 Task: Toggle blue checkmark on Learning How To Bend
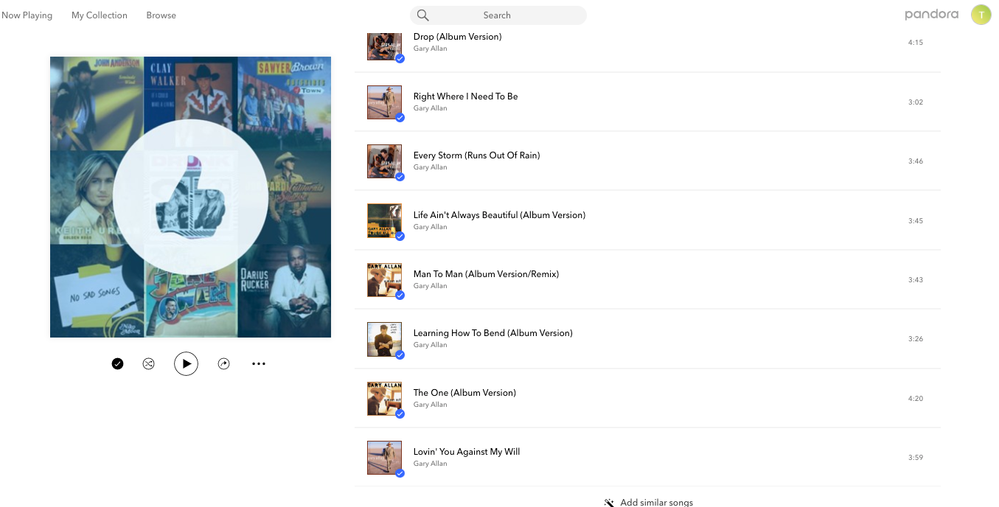tap(400, 355)
